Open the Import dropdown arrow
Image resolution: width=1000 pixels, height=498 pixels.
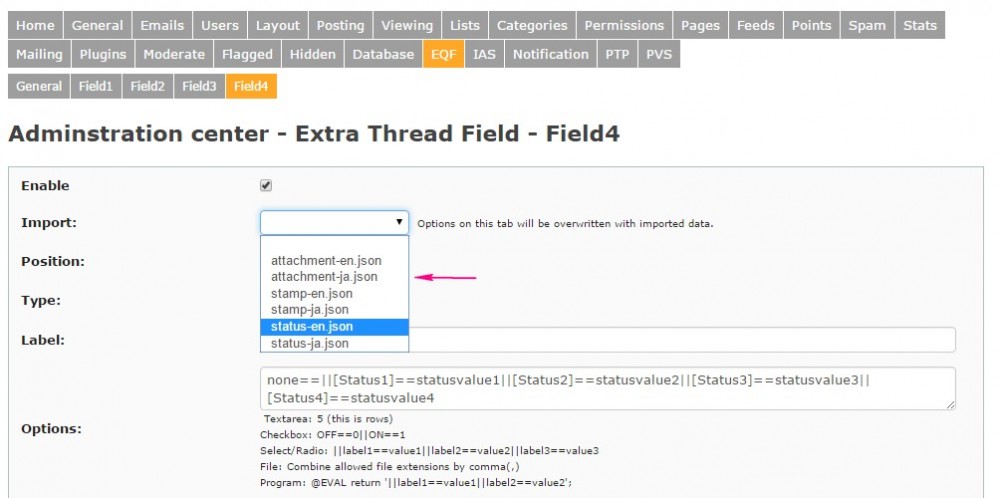399,222
